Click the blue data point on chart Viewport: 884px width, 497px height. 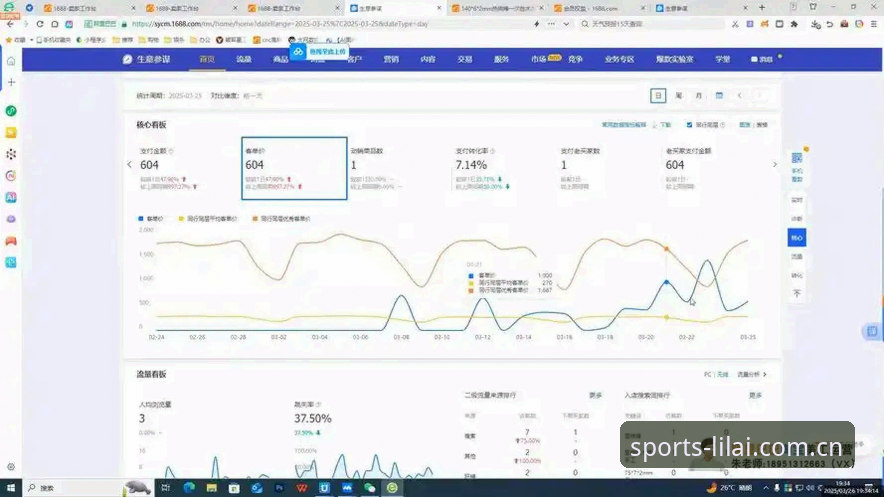(666, 282)
